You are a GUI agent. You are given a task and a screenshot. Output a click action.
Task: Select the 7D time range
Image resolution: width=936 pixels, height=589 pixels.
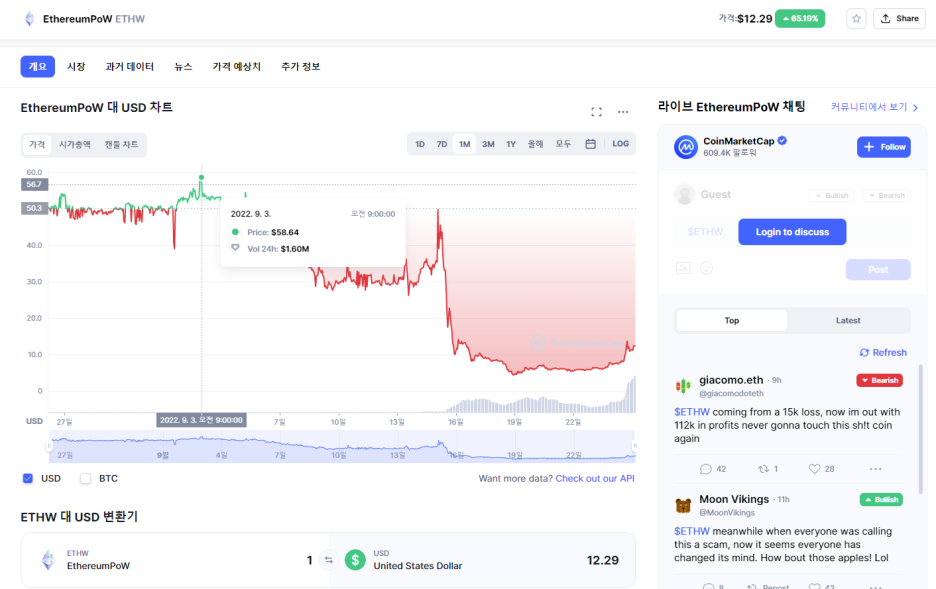coord(442,144)
